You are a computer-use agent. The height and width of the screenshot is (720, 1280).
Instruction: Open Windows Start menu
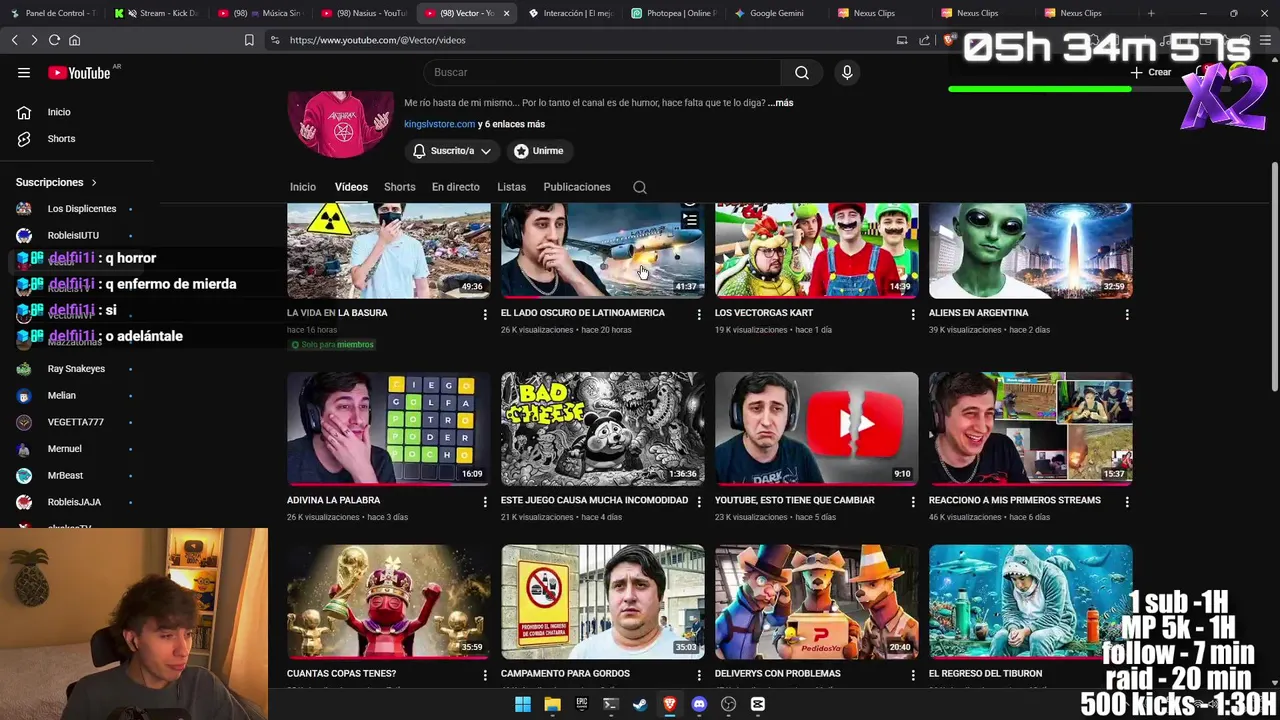(522, 704)
